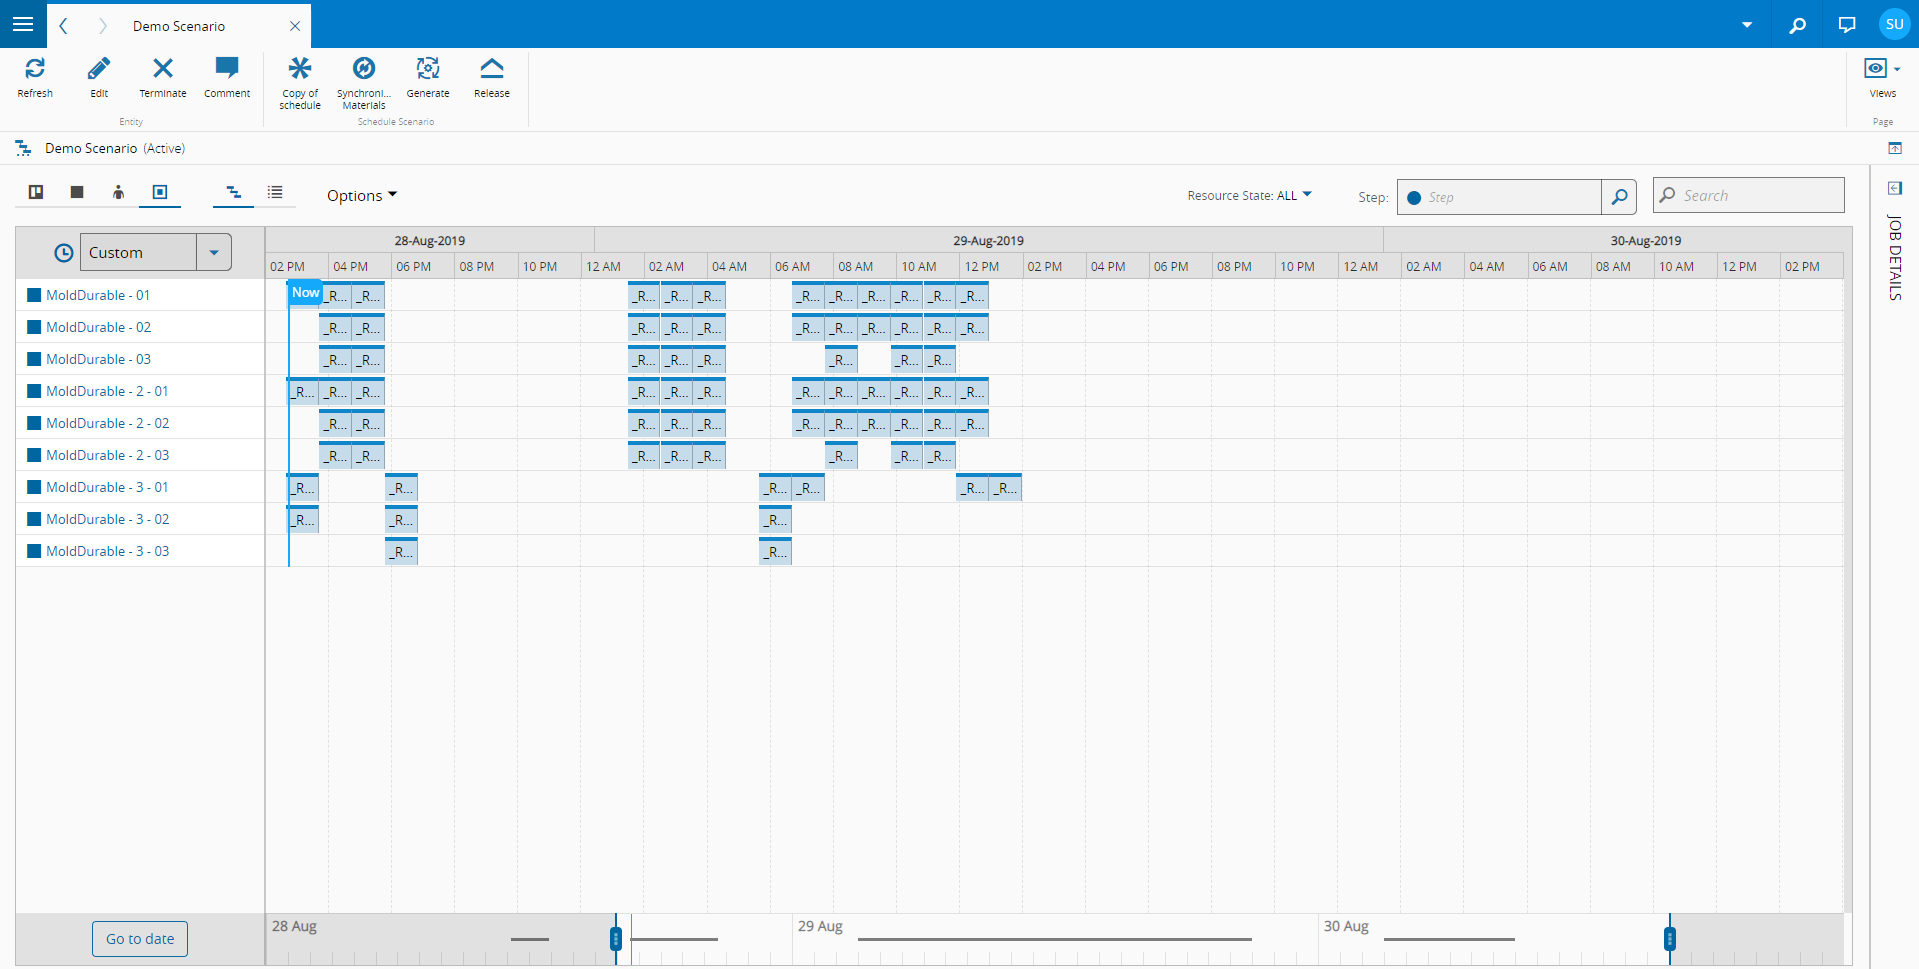This screenshot has height=969, width=1919.
Task: Click the Edit pencil icon
Action: [x=99, y=69]
